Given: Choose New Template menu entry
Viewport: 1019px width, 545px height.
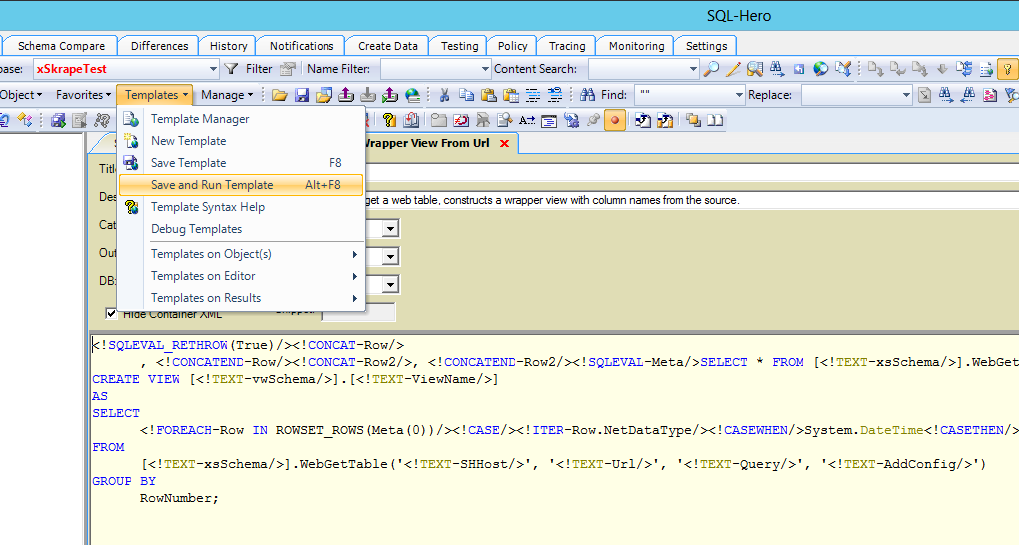Looking at the screenshot, I should click(240, 141).
